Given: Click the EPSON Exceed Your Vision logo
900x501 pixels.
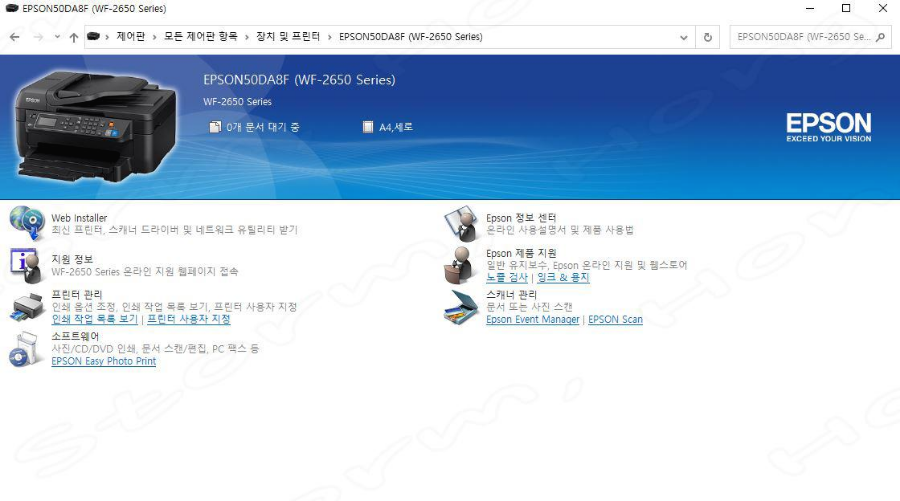Looking at the screenshot, I should point(828,127).
